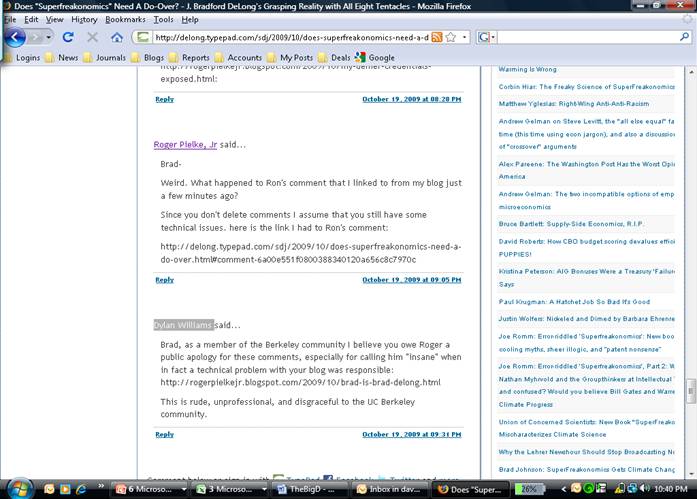Switch to TheBigD taskbar window

(311, 489)
